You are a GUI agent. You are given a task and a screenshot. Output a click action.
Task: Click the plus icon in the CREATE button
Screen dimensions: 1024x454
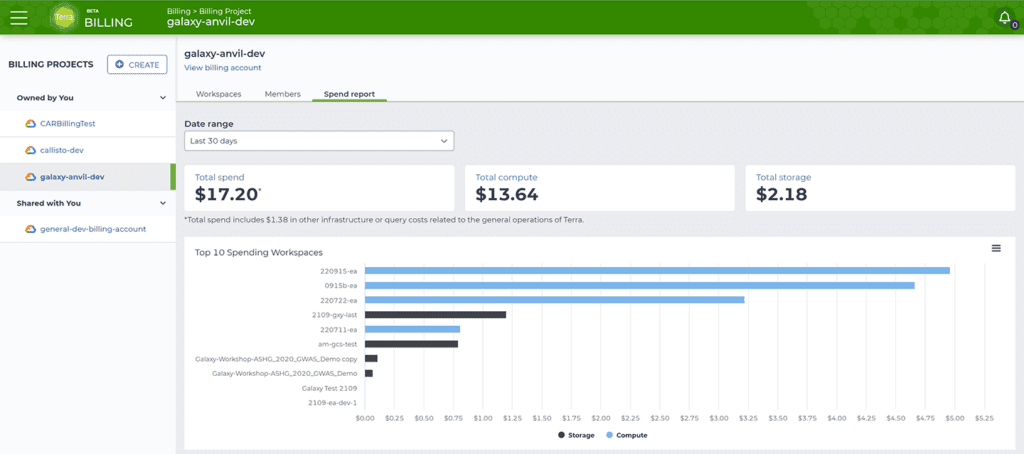click(120, 65)
